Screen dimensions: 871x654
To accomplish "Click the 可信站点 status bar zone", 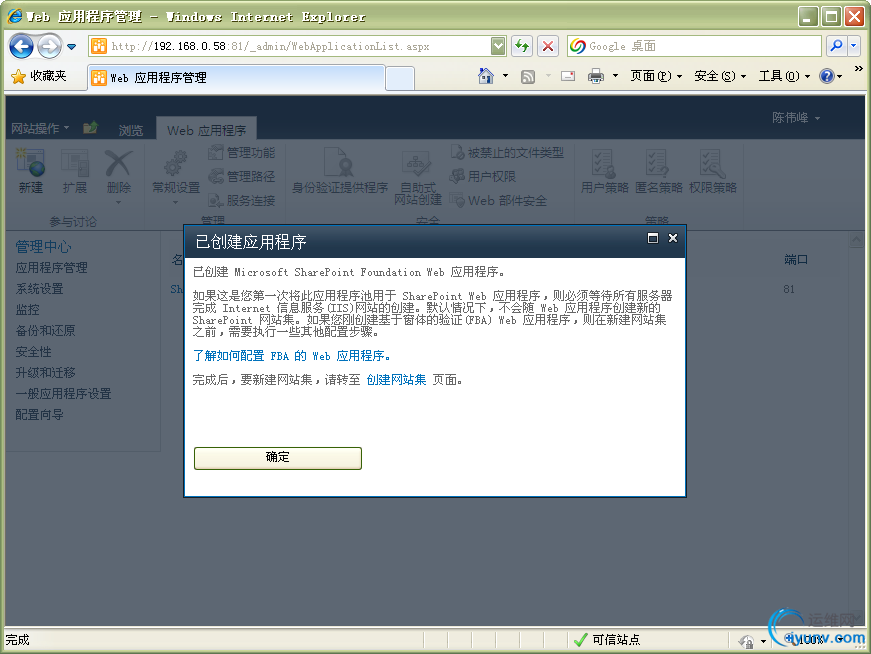I will pyautogui.click(x=607, y=640).
